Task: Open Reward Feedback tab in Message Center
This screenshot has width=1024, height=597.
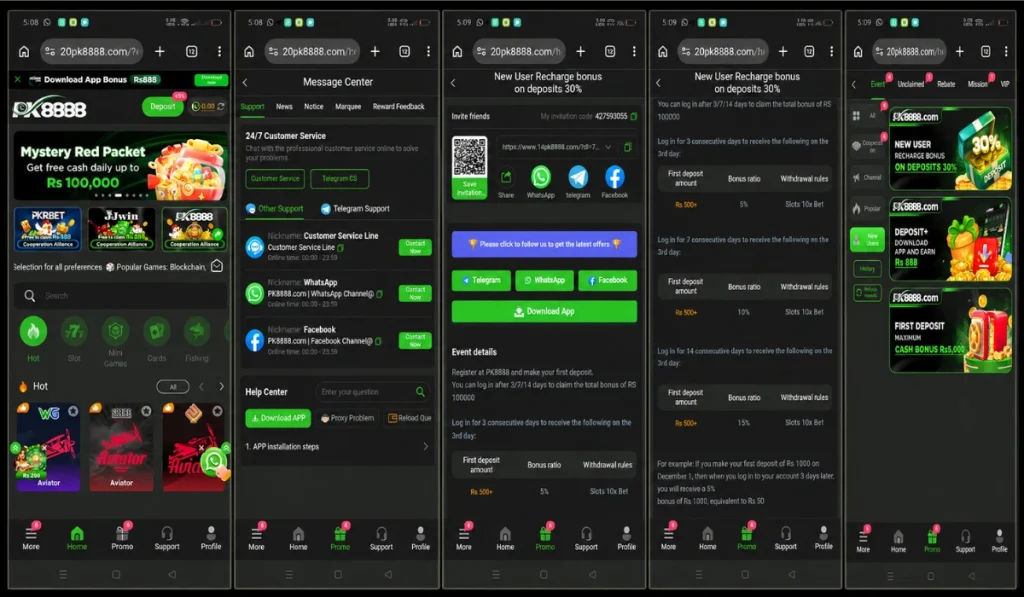Action: 398,106
